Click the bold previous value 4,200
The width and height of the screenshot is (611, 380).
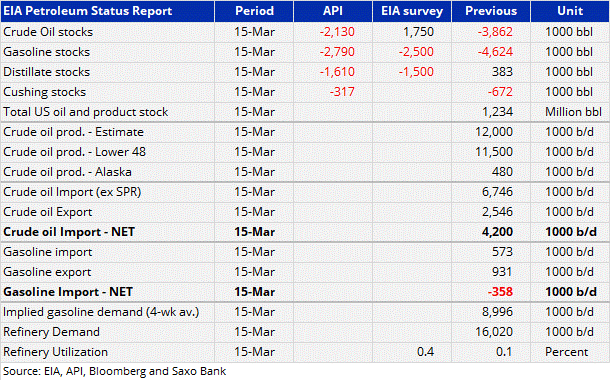[x=497, y=232]
